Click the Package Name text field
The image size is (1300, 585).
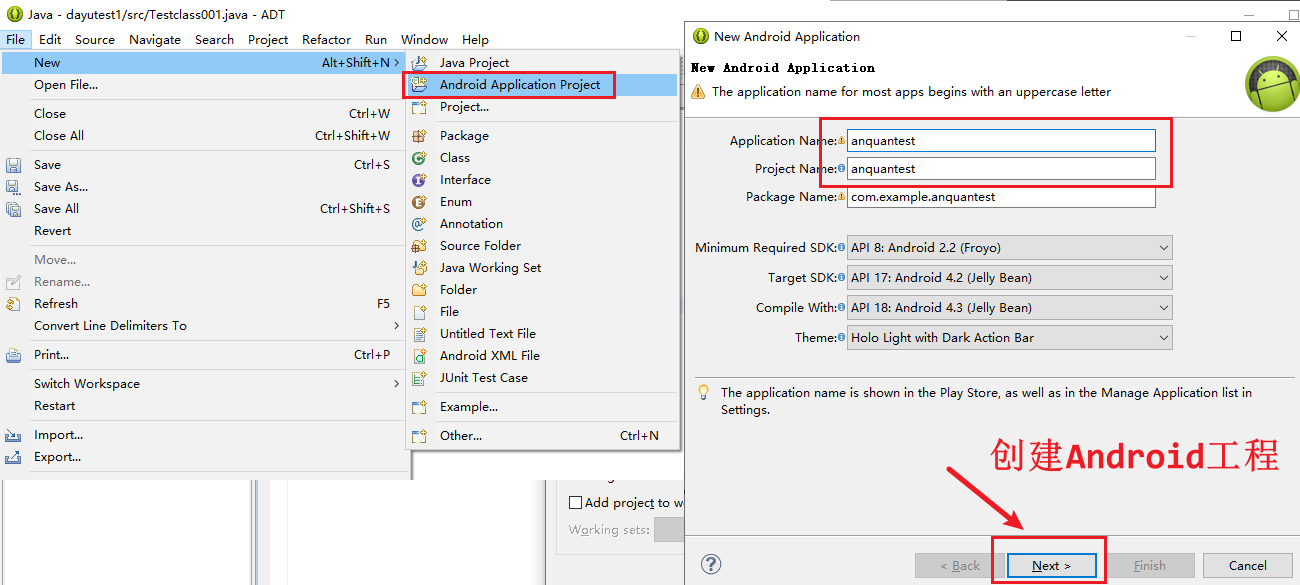1001,197
